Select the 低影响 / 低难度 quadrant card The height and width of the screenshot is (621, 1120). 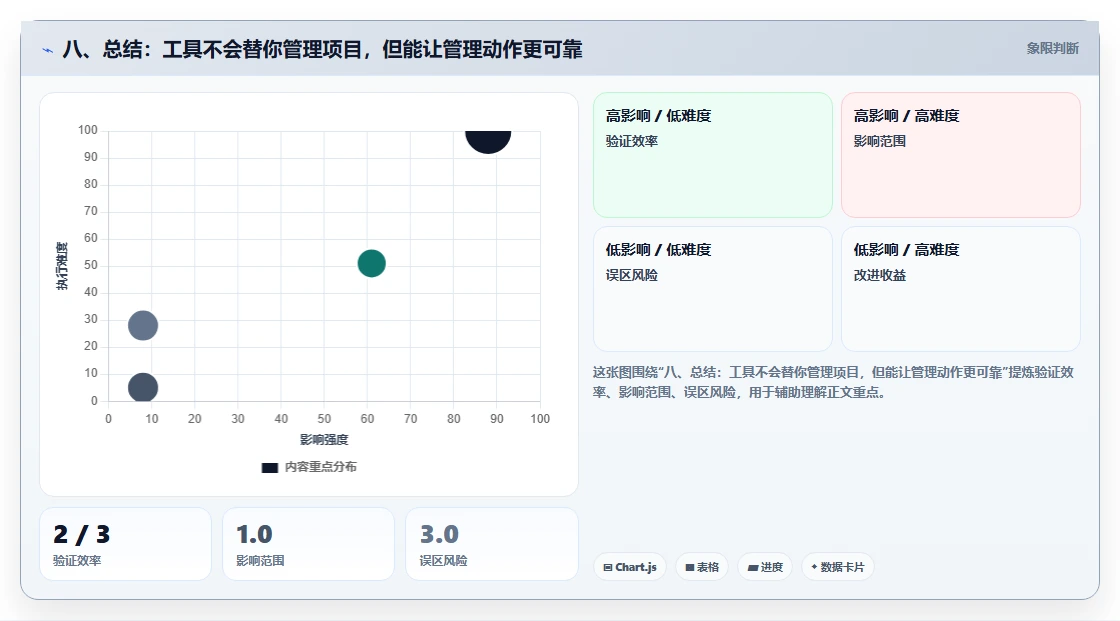(x=713, y=289)
